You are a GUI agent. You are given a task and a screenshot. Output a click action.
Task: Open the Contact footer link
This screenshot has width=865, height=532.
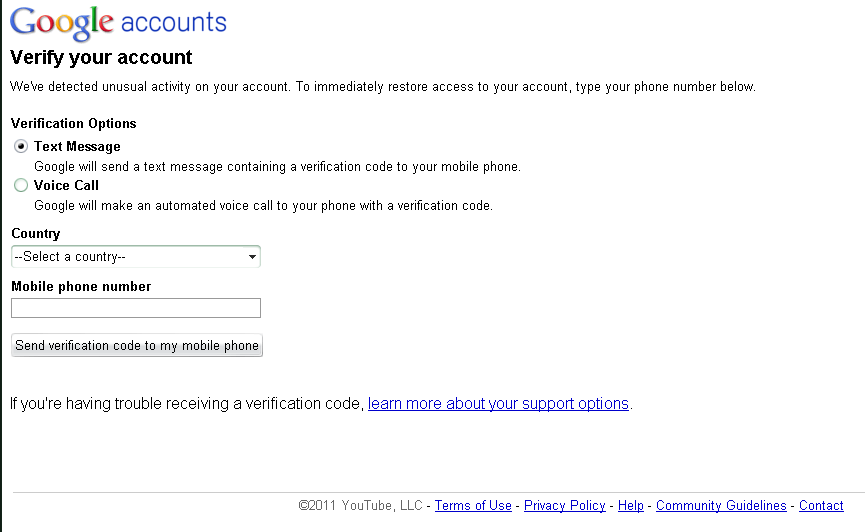point(821,506)
